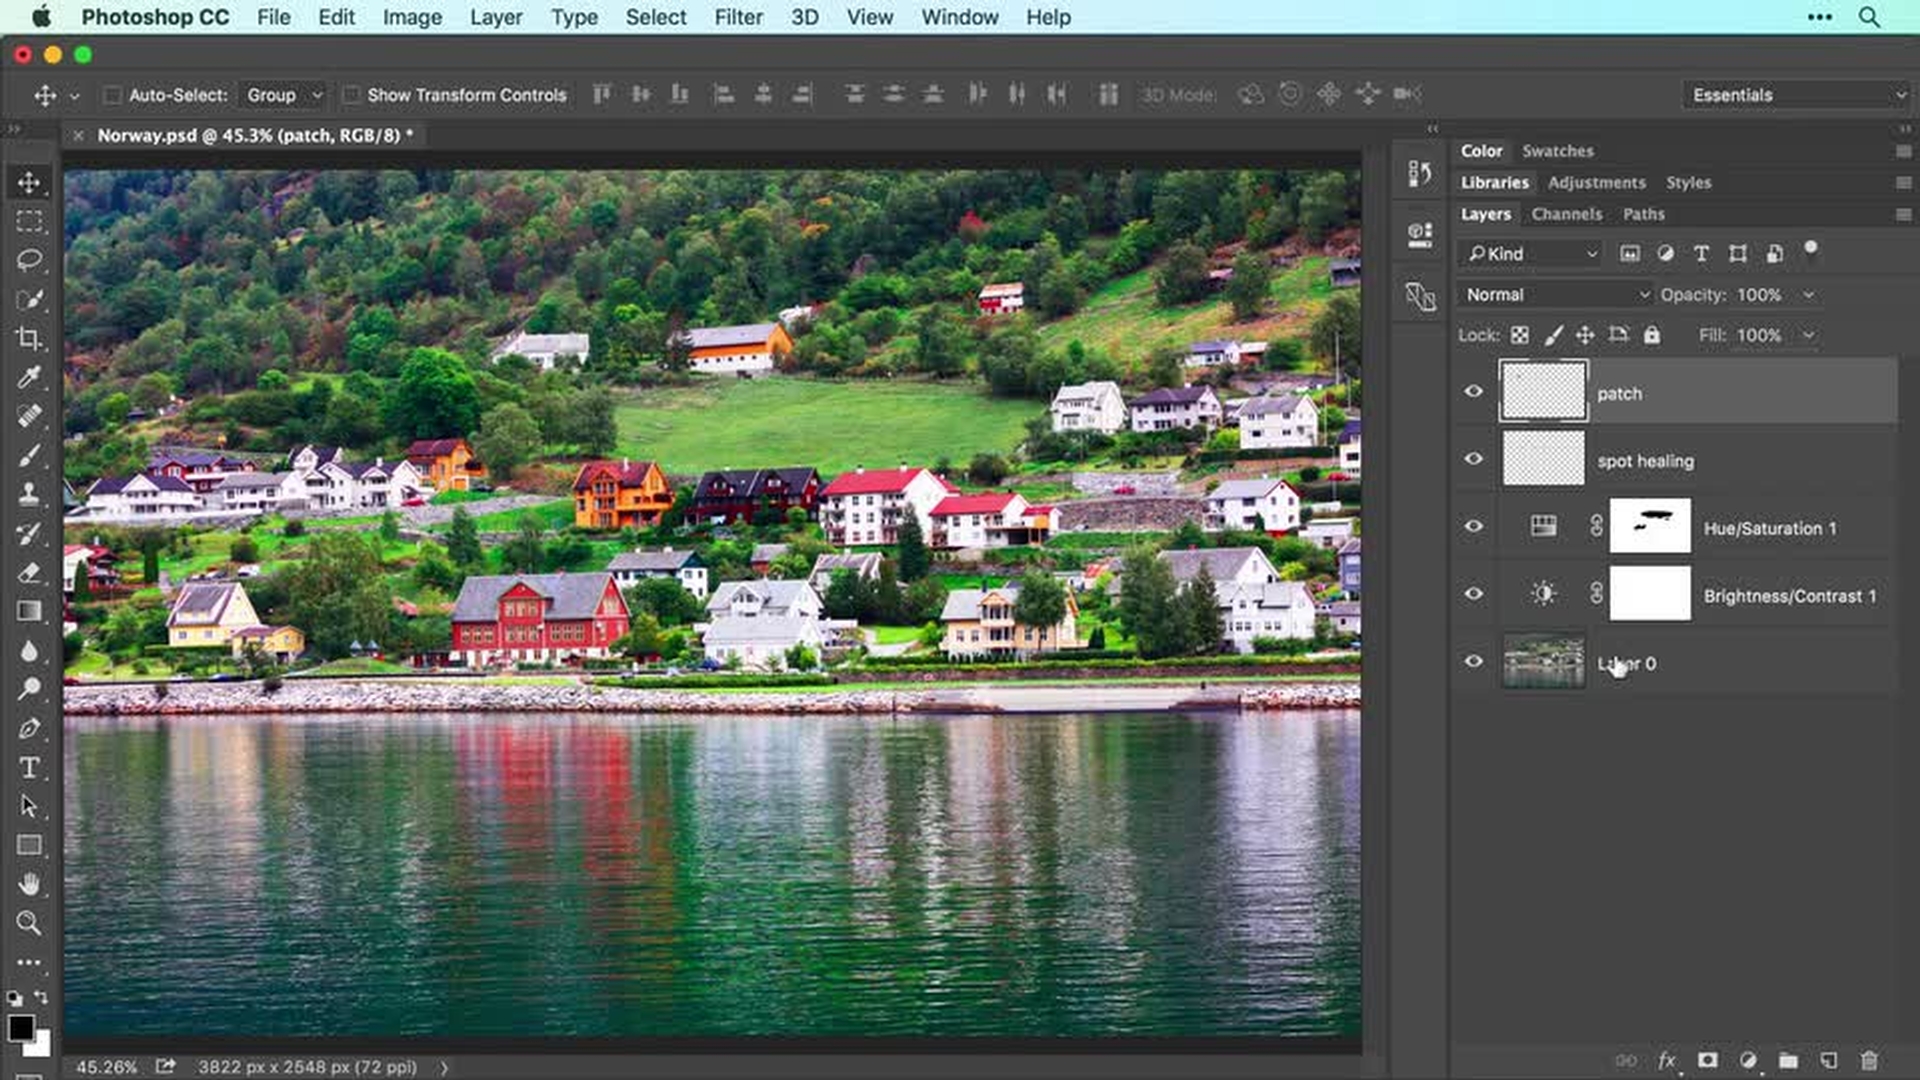Screen dimensions: 1920x1080
Task: Open the Opacity dropdown
Action: (x=1809, y=294)
